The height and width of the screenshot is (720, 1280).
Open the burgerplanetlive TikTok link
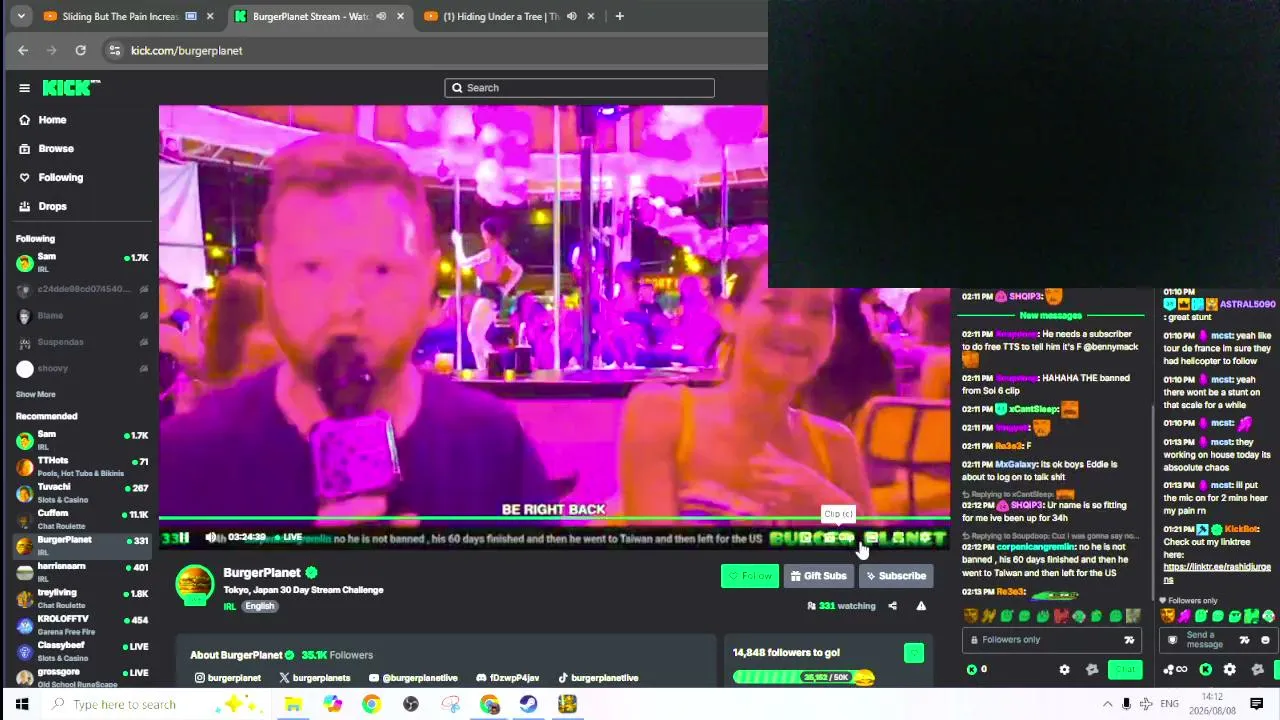(598, 678)
